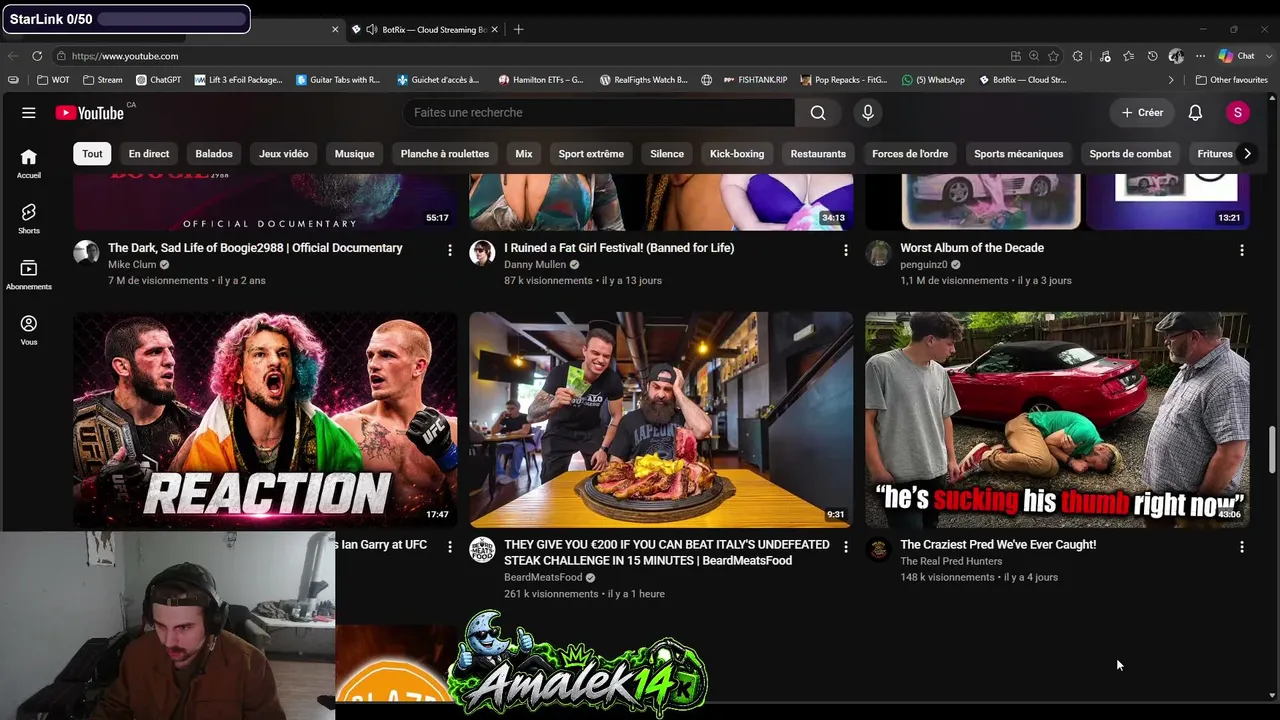Open Accueil in the sidebar
The image size is (1280, 720).
point(29,163)
